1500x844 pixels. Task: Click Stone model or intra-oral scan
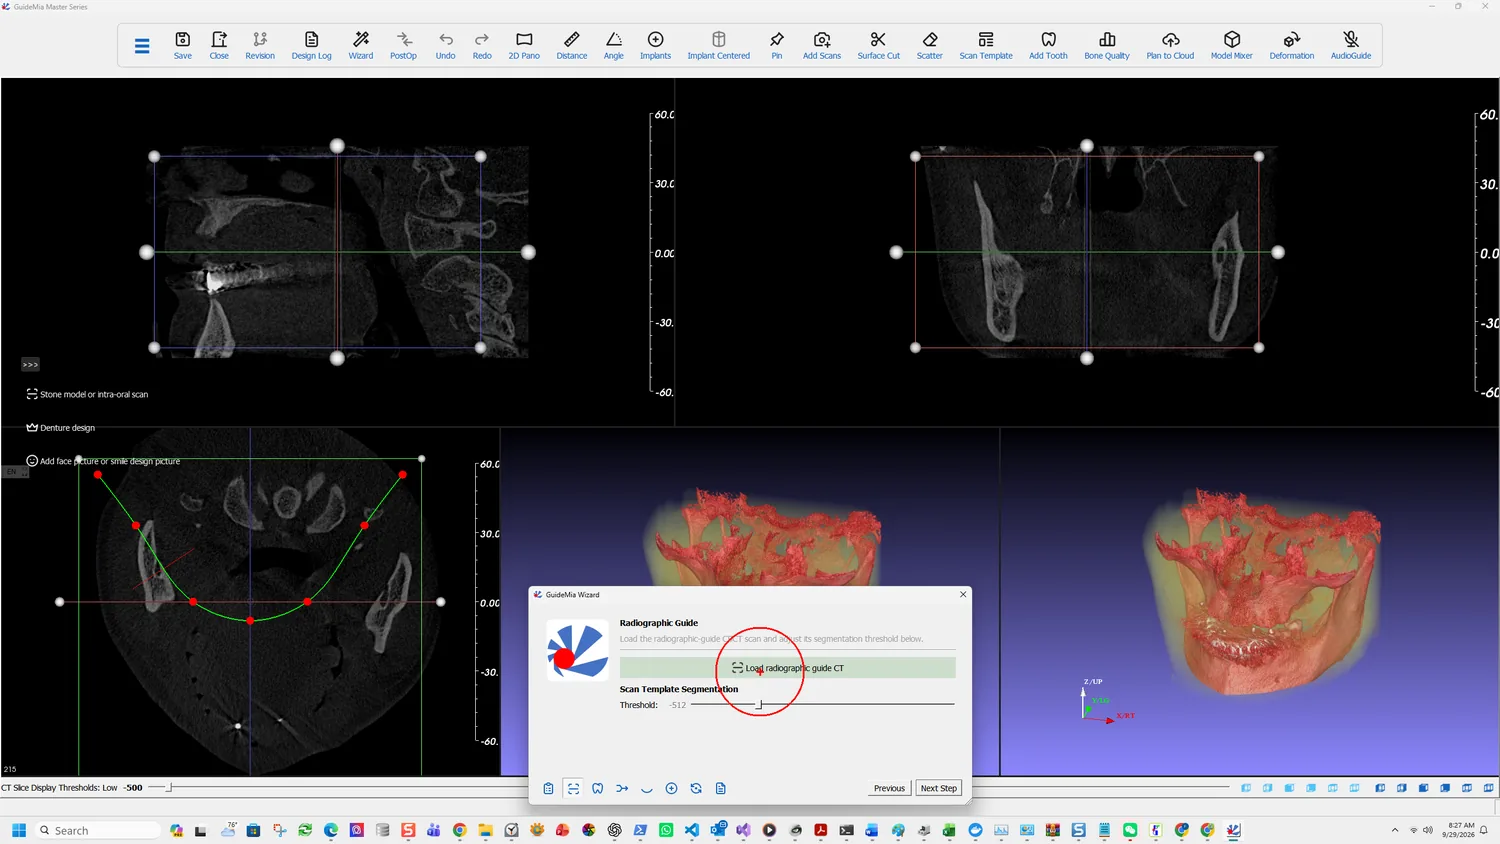point(87,394)
